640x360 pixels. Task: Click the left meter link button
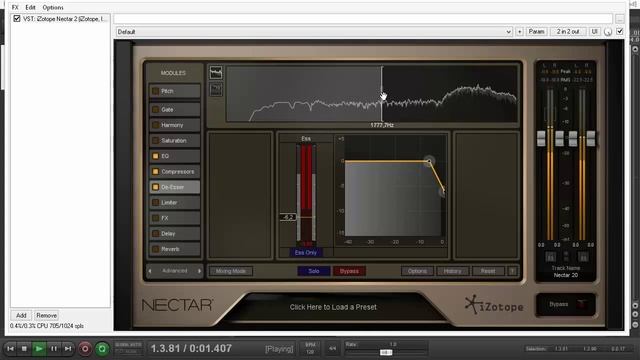[x=550, y=257]
